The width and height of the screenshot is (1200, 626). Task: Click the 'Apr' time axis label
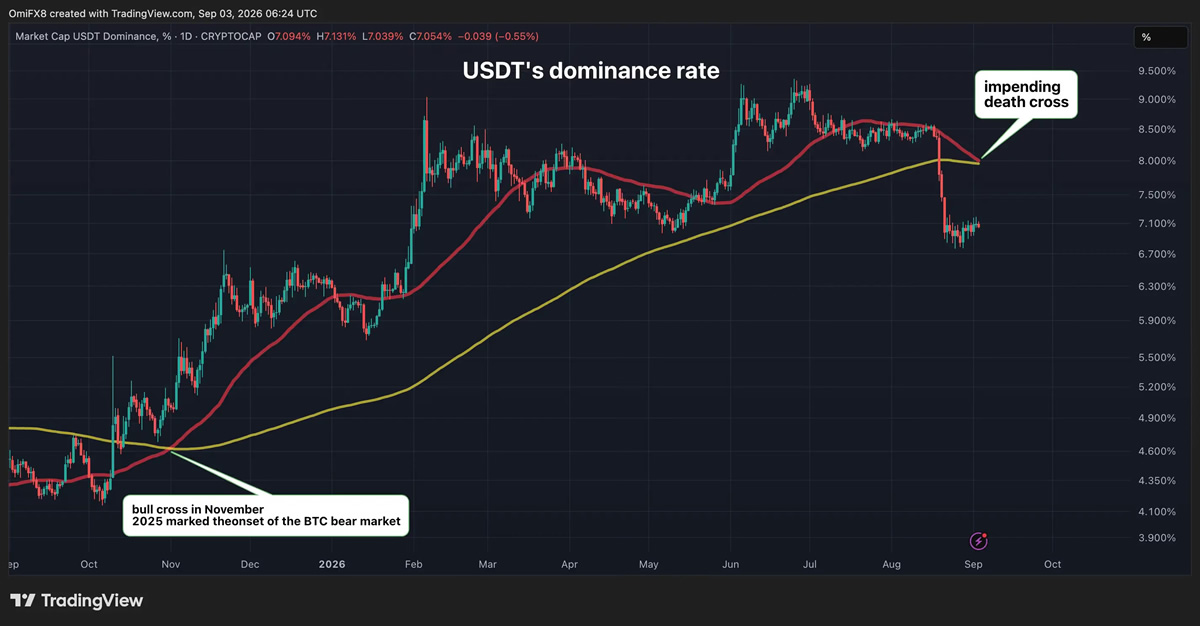pyautogui.click(x=569, y=565)
